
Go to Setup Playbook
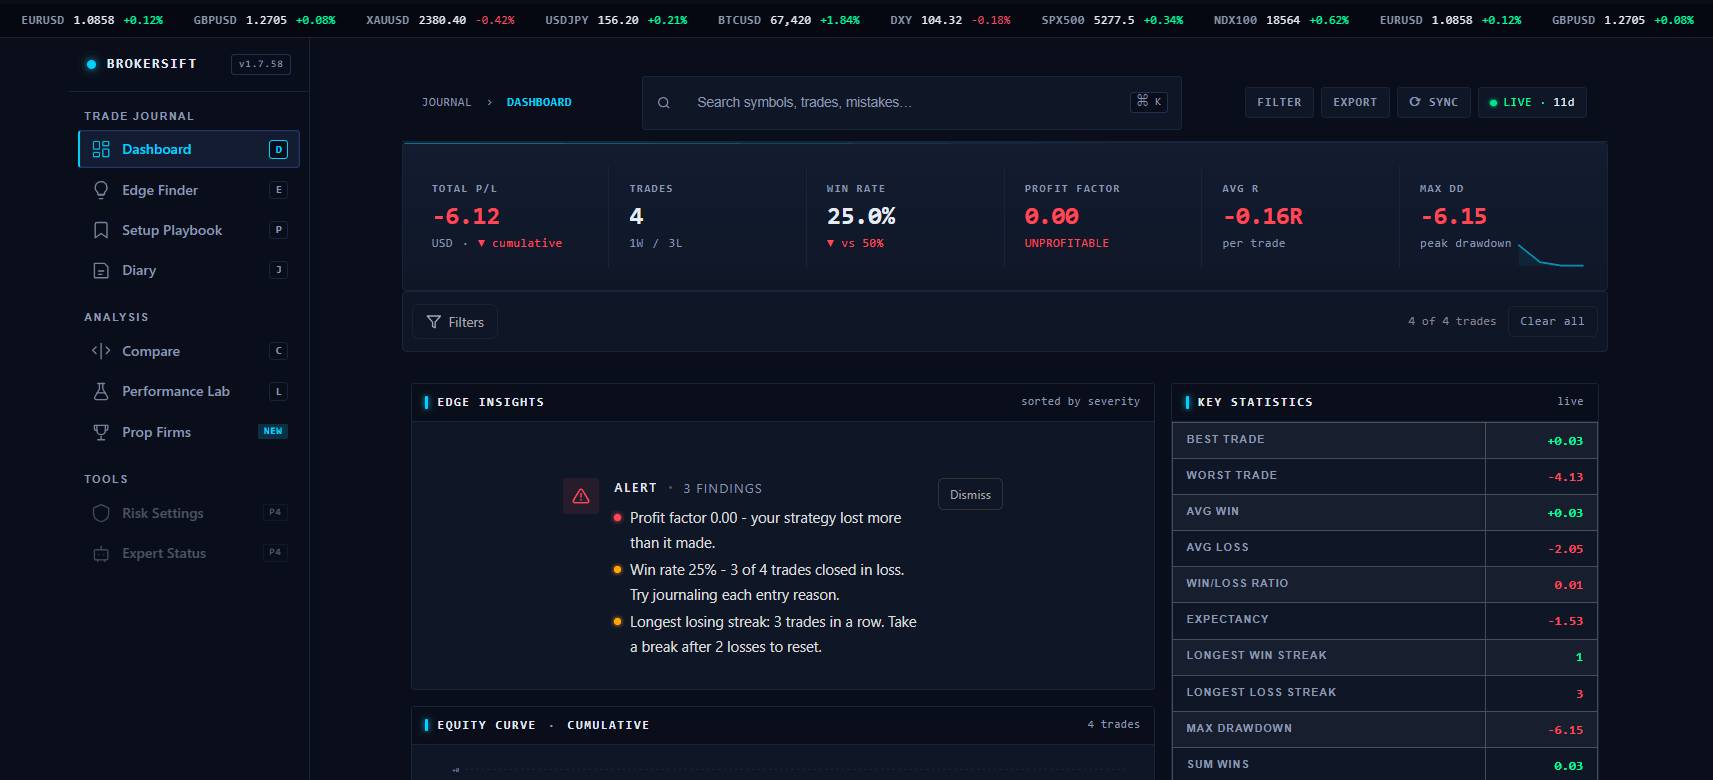point(189,230)
